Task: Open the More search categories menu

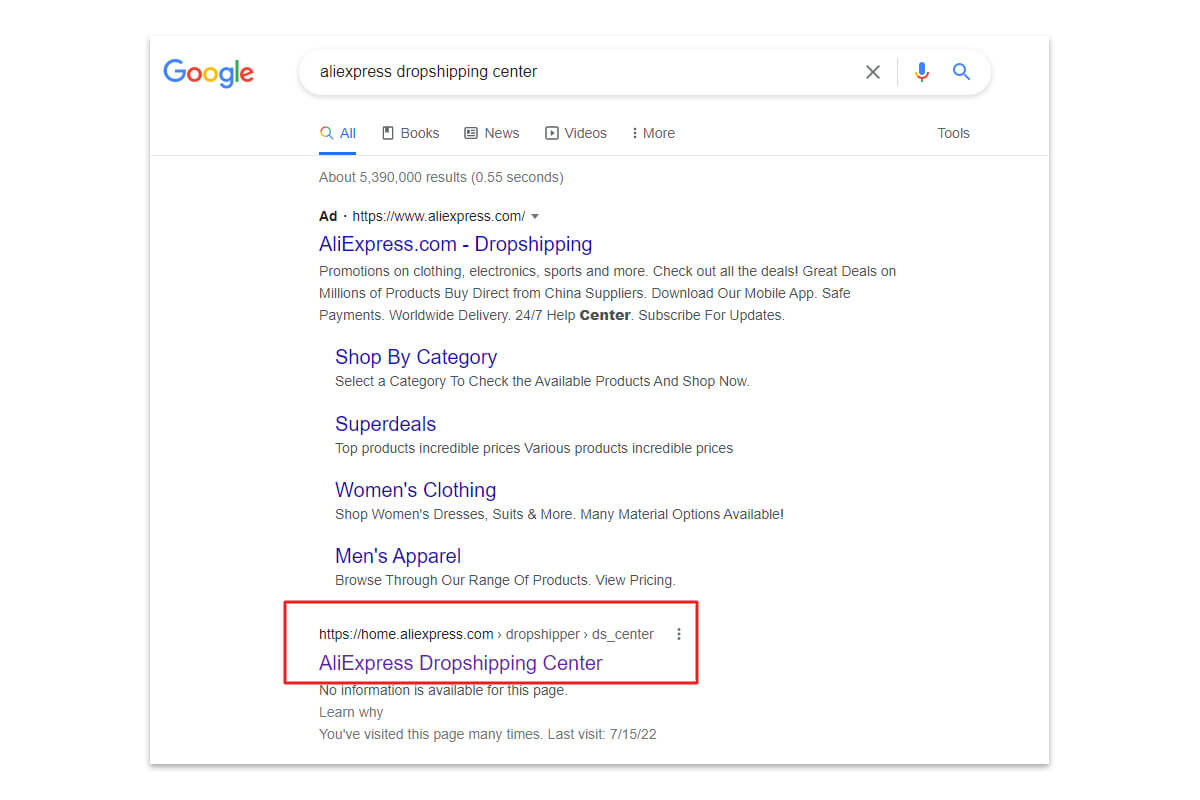Action: [x=653, y=133]
